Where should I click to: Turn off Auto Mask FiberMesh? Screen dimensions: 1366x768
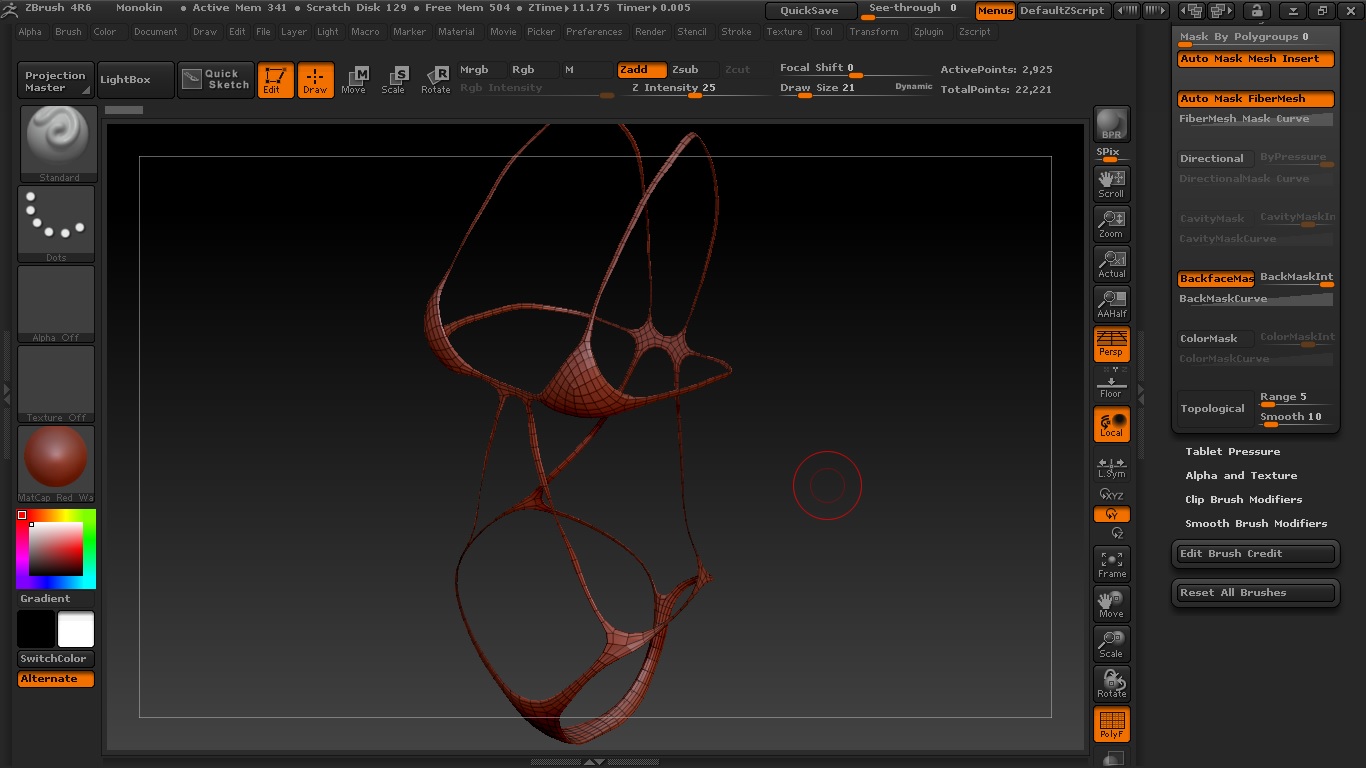pos(1255,99)
